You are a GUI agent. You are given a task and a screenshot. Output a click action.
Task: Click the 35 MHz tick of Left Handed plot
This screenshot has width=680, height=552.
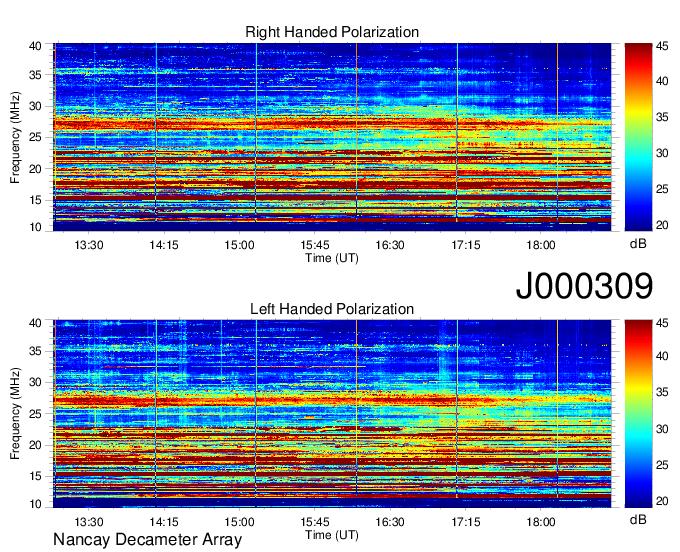tap(35, 351)
